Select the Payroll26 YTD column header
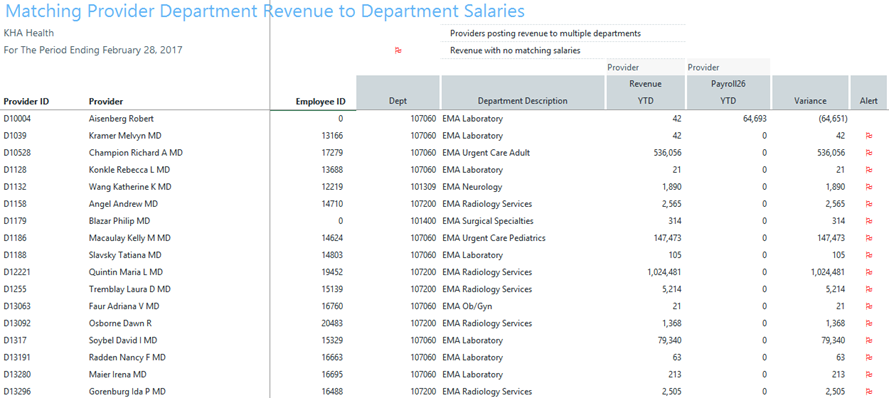 point(728,92)
